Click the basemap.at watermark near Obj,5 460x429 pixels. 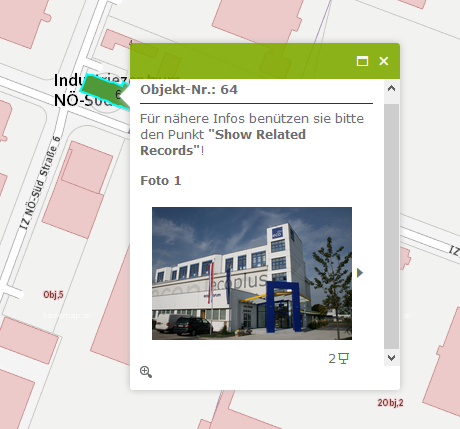click(x=67, y=315)
